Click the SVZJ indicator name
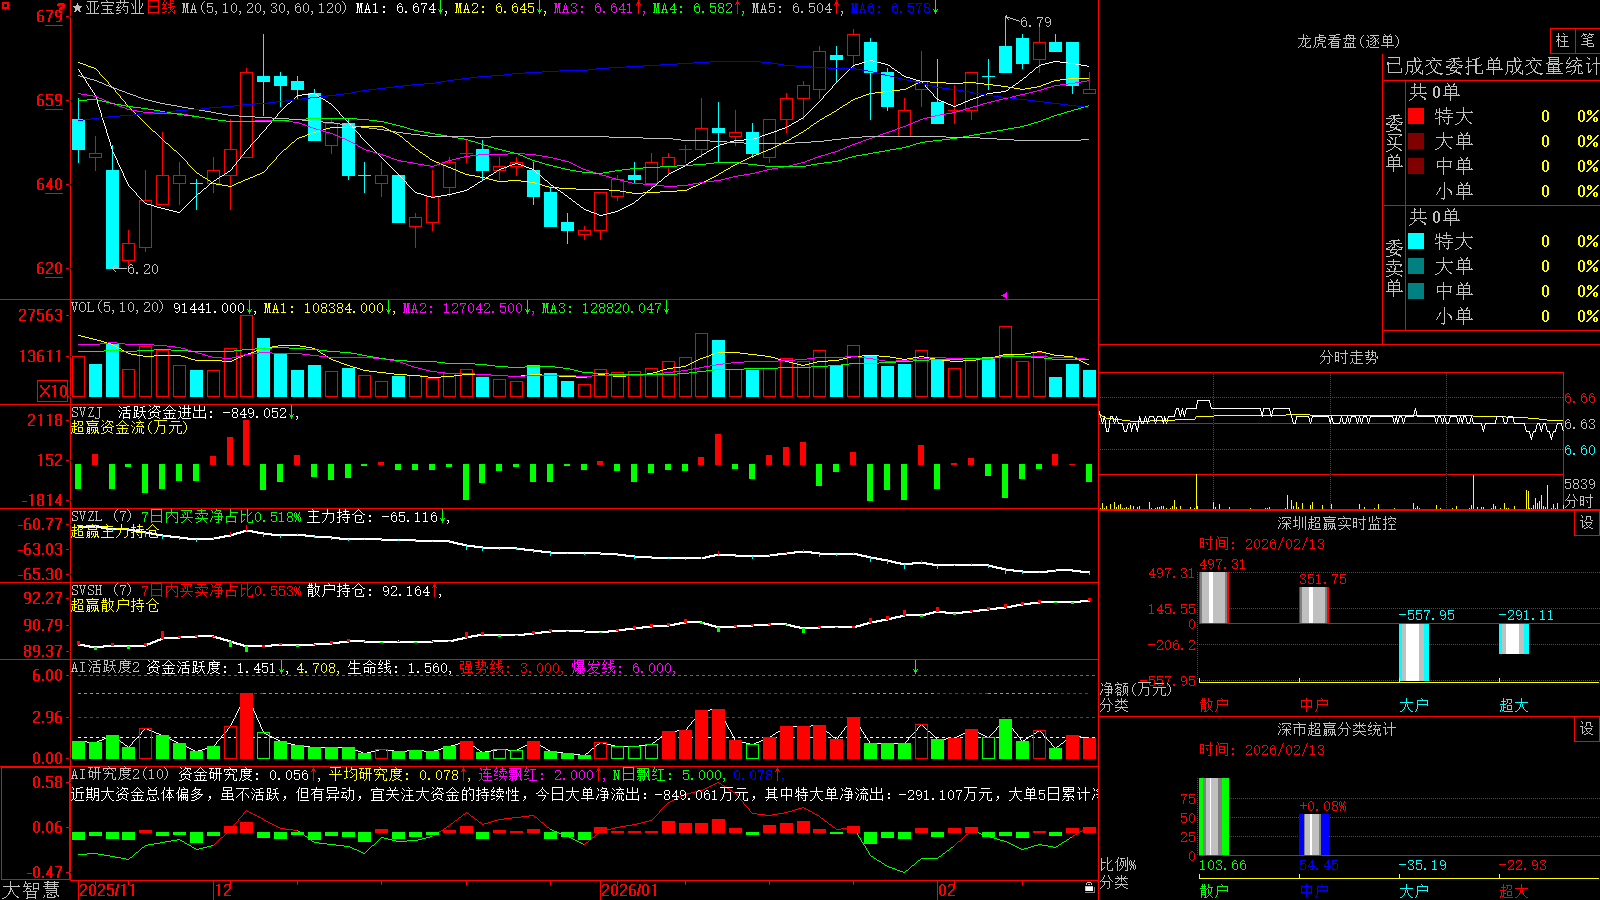This screenshot has height=900, width=1600. click(x=87, y=412)
